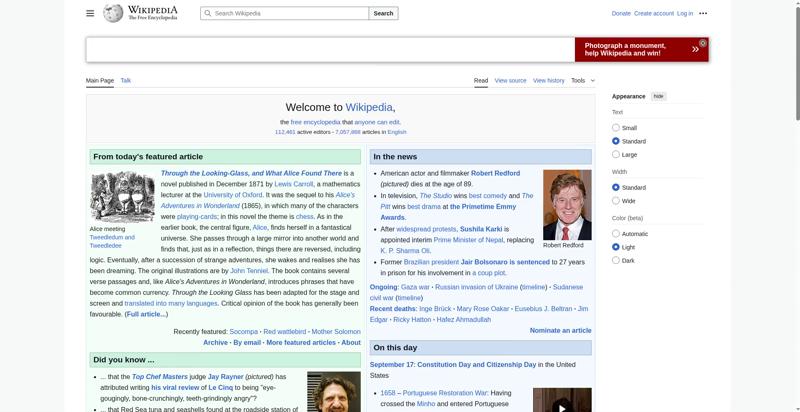Click the By email link
The image size is (800, 412).
(x=247, y=343)
